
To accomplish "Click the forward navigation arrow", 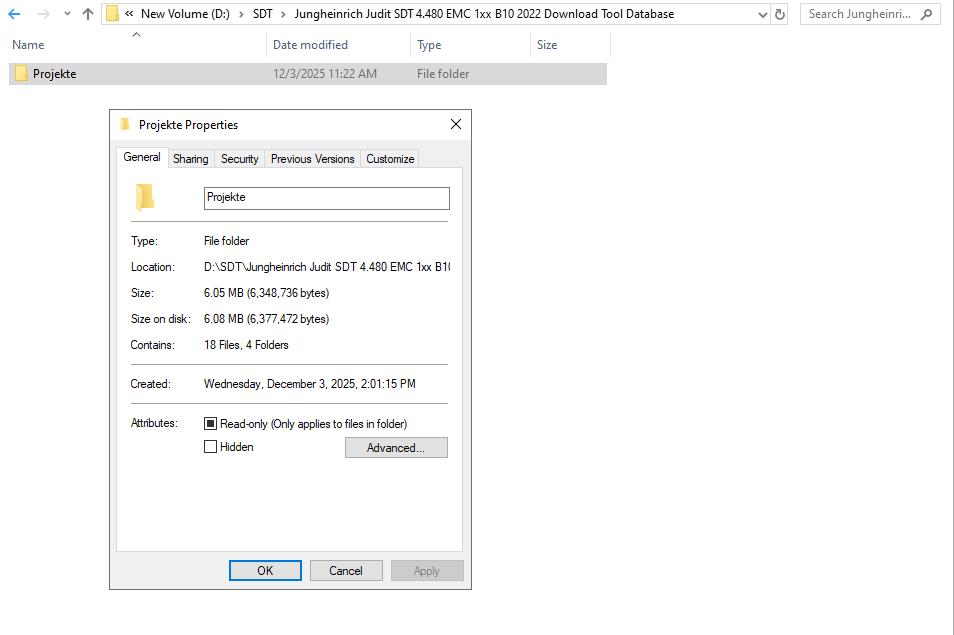I will [x=43, y=14].
